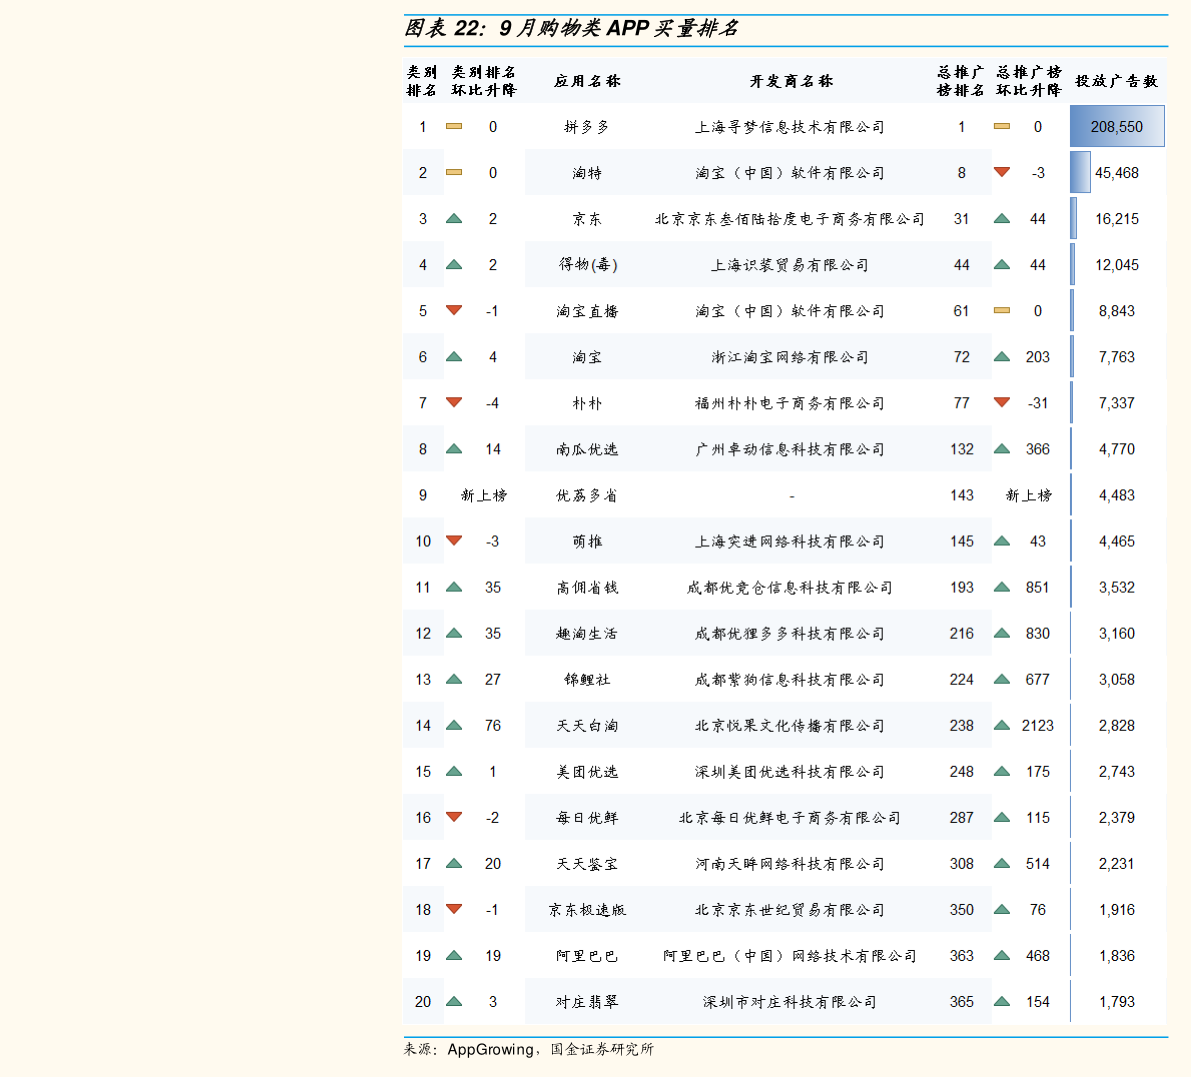This screenshot has height=1077, width=1191.
Task: Select the app name 拼多多
Action: (587, 127)
